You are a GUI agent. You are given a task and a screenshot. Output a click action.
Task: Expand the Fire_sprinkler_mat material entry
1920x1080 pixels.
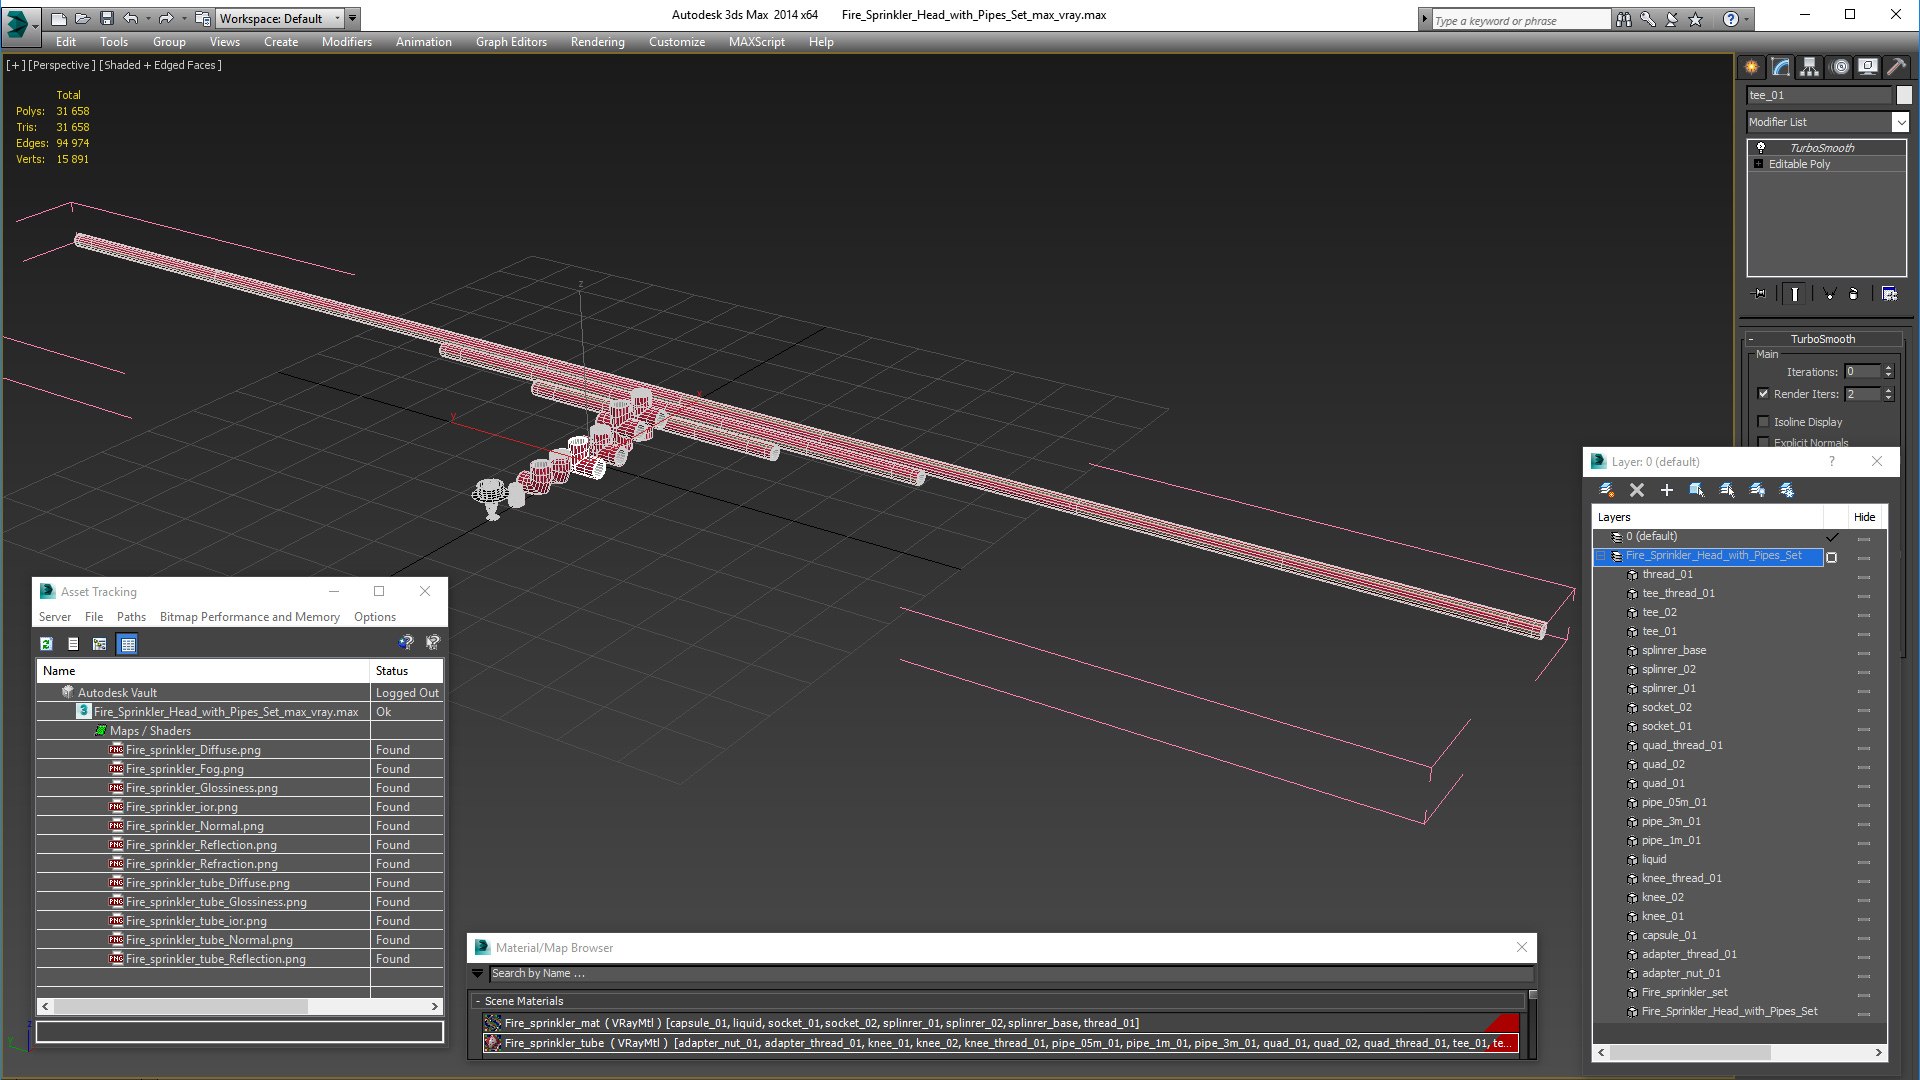[481, 1023]
